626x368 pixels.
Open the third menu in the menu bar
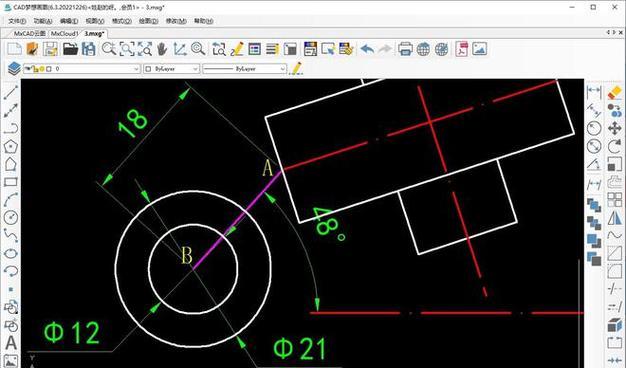[69, 21]
